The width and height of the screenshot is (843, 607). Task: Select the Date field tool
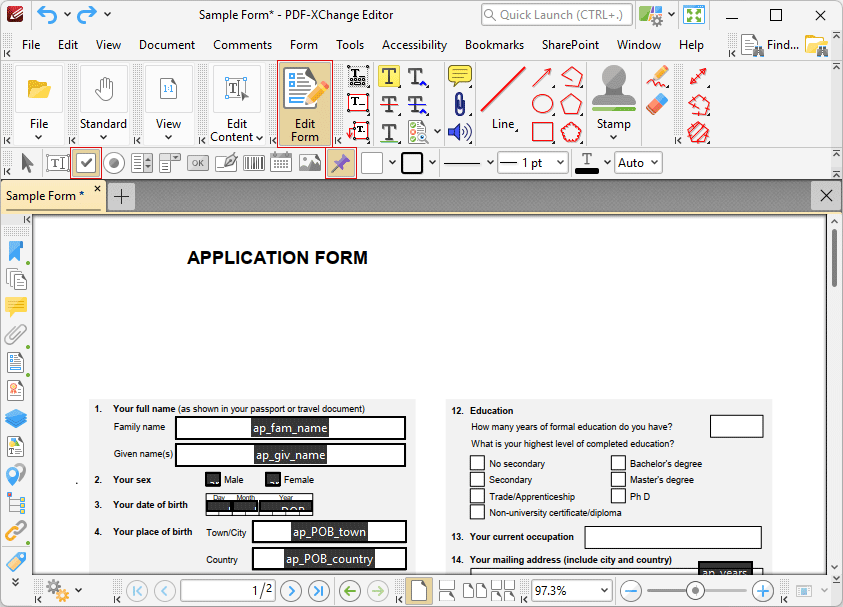tap(281, 163)
